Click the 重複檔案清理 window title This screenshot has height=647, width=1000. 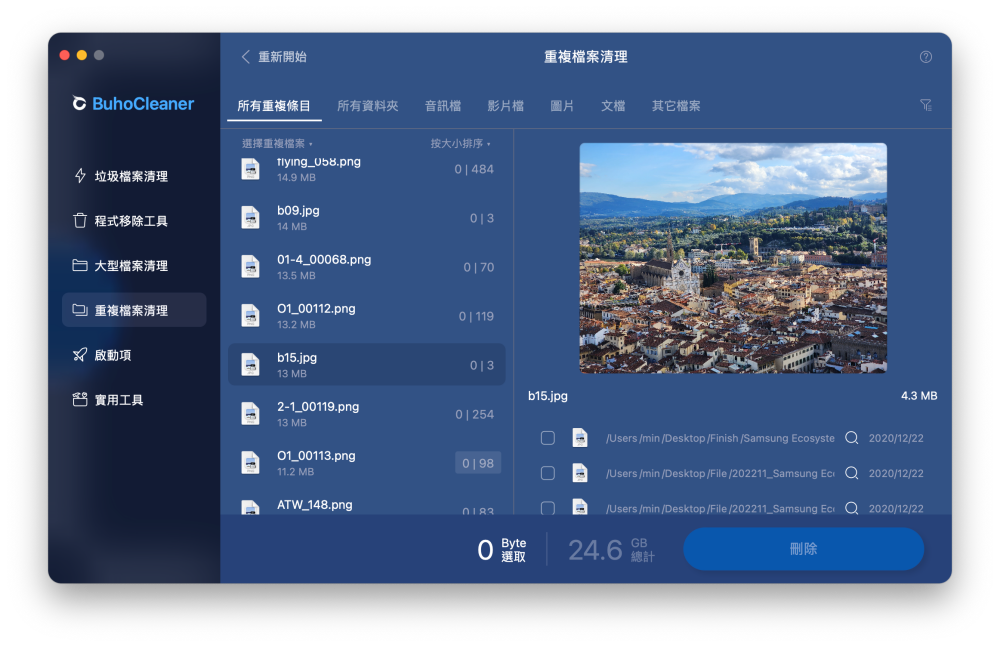(x=585, y=57)
